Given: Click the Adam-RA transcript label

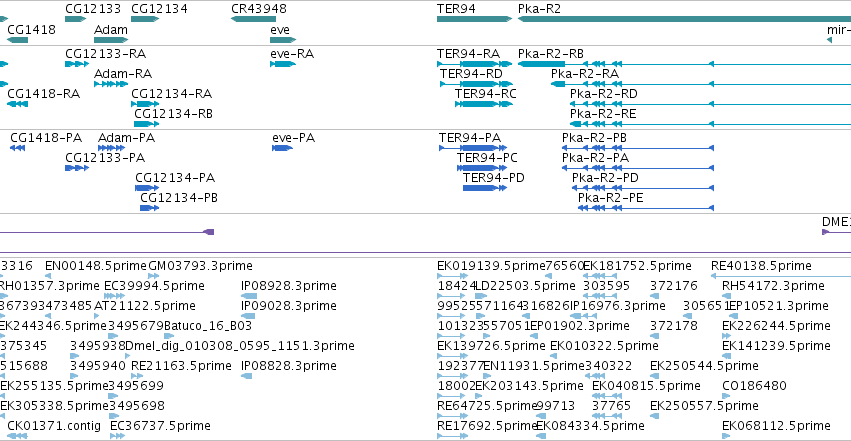Looking at the screenshot, I should pyautogui.click(x=123, y=74).
